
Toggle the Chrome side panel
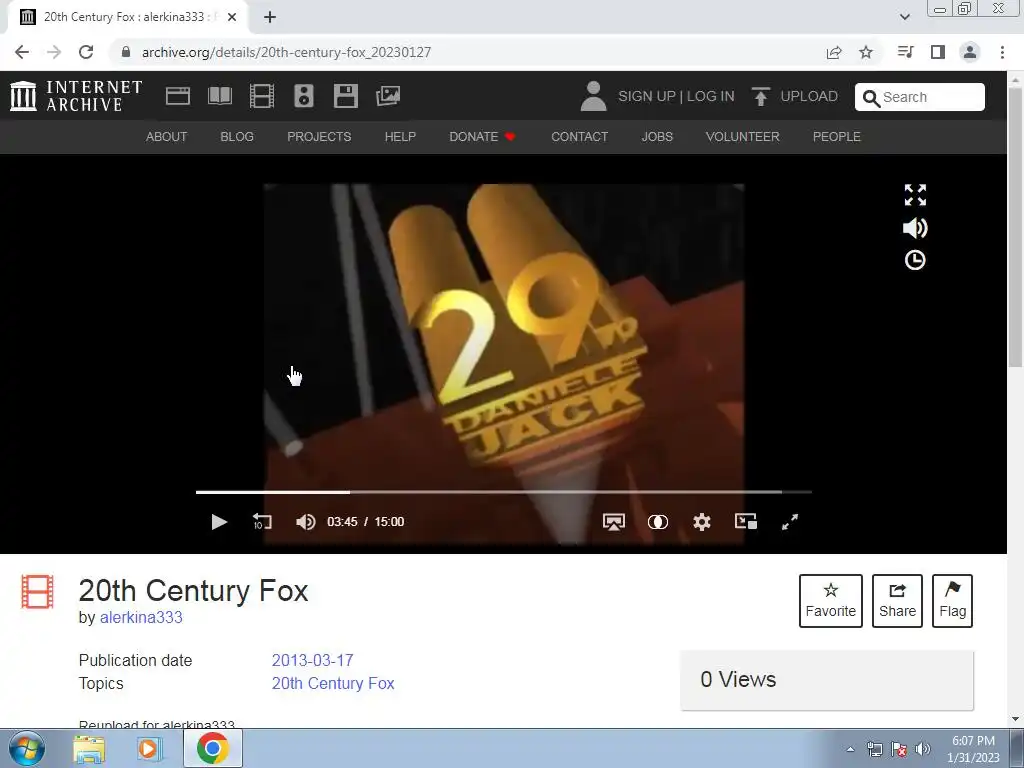(938, 52)
